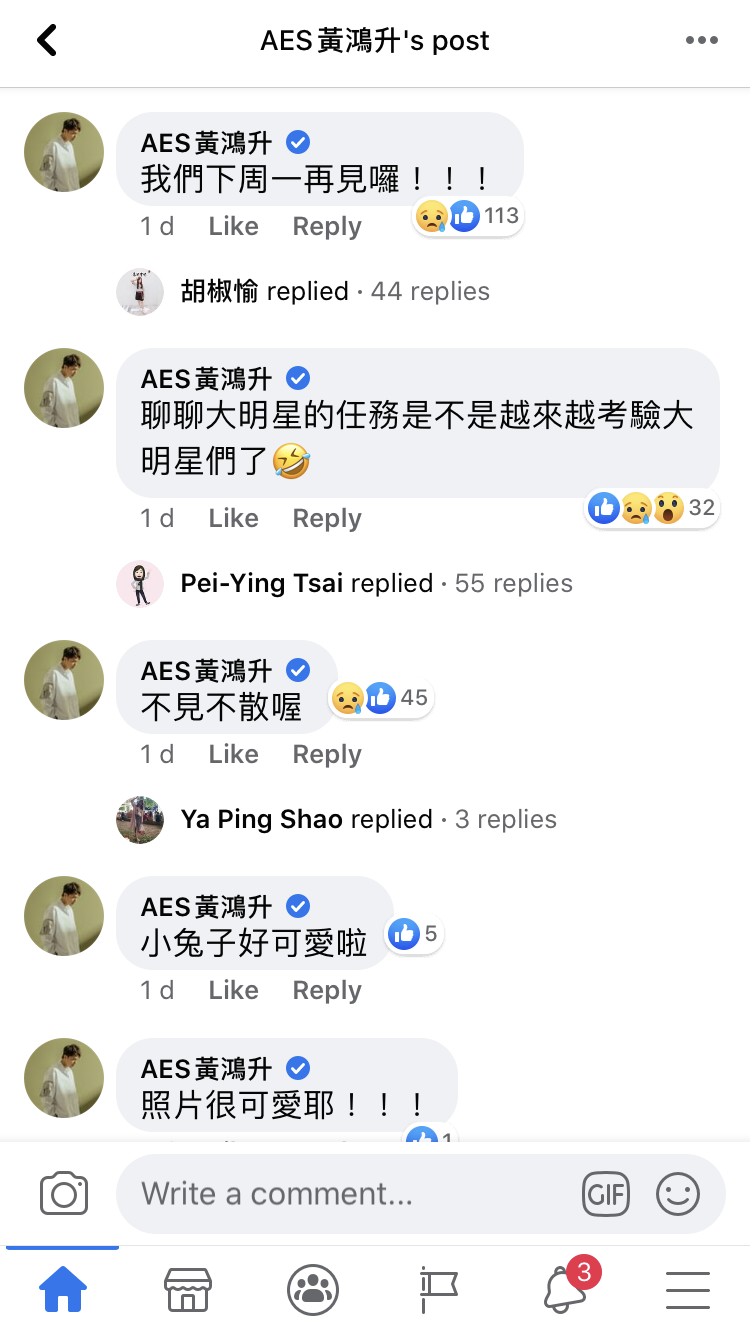Open the emoji smiley picker
Viewport: 750px width, 1334px height.
pyautogui.click(x=678, y=1194)
